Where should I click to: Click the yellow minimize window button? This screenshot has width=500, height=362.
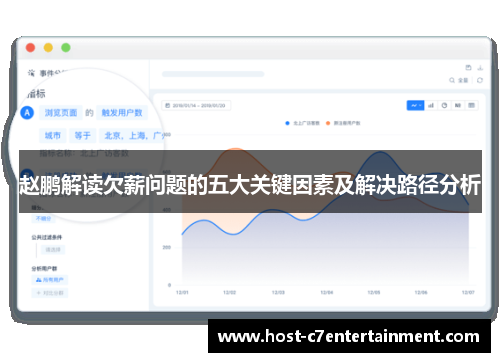[x=48, y=48]
